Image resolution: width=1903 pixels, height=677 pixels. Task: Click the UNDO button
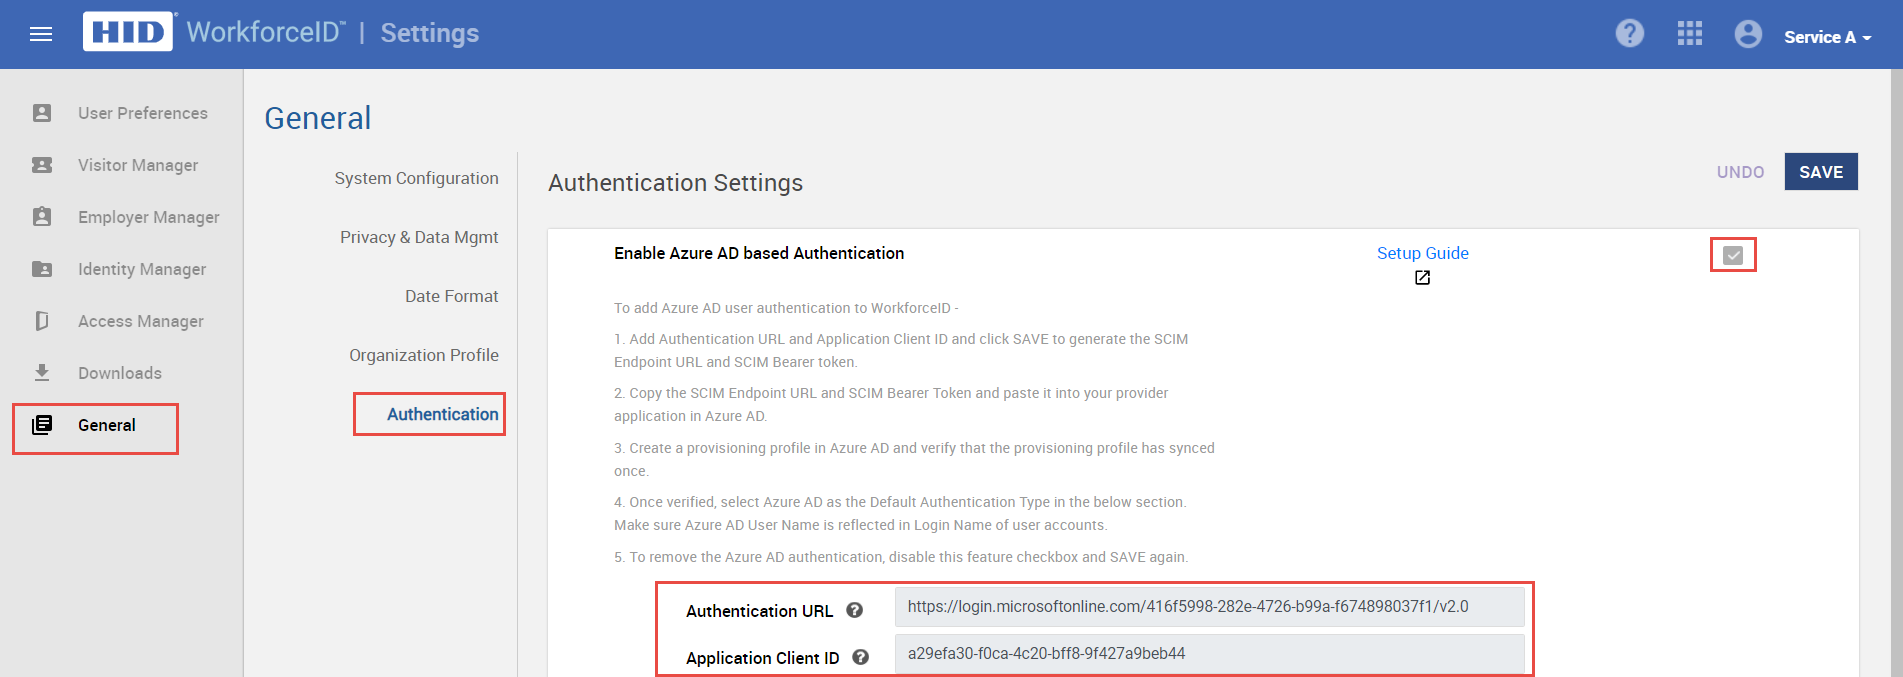[1740, 172]
